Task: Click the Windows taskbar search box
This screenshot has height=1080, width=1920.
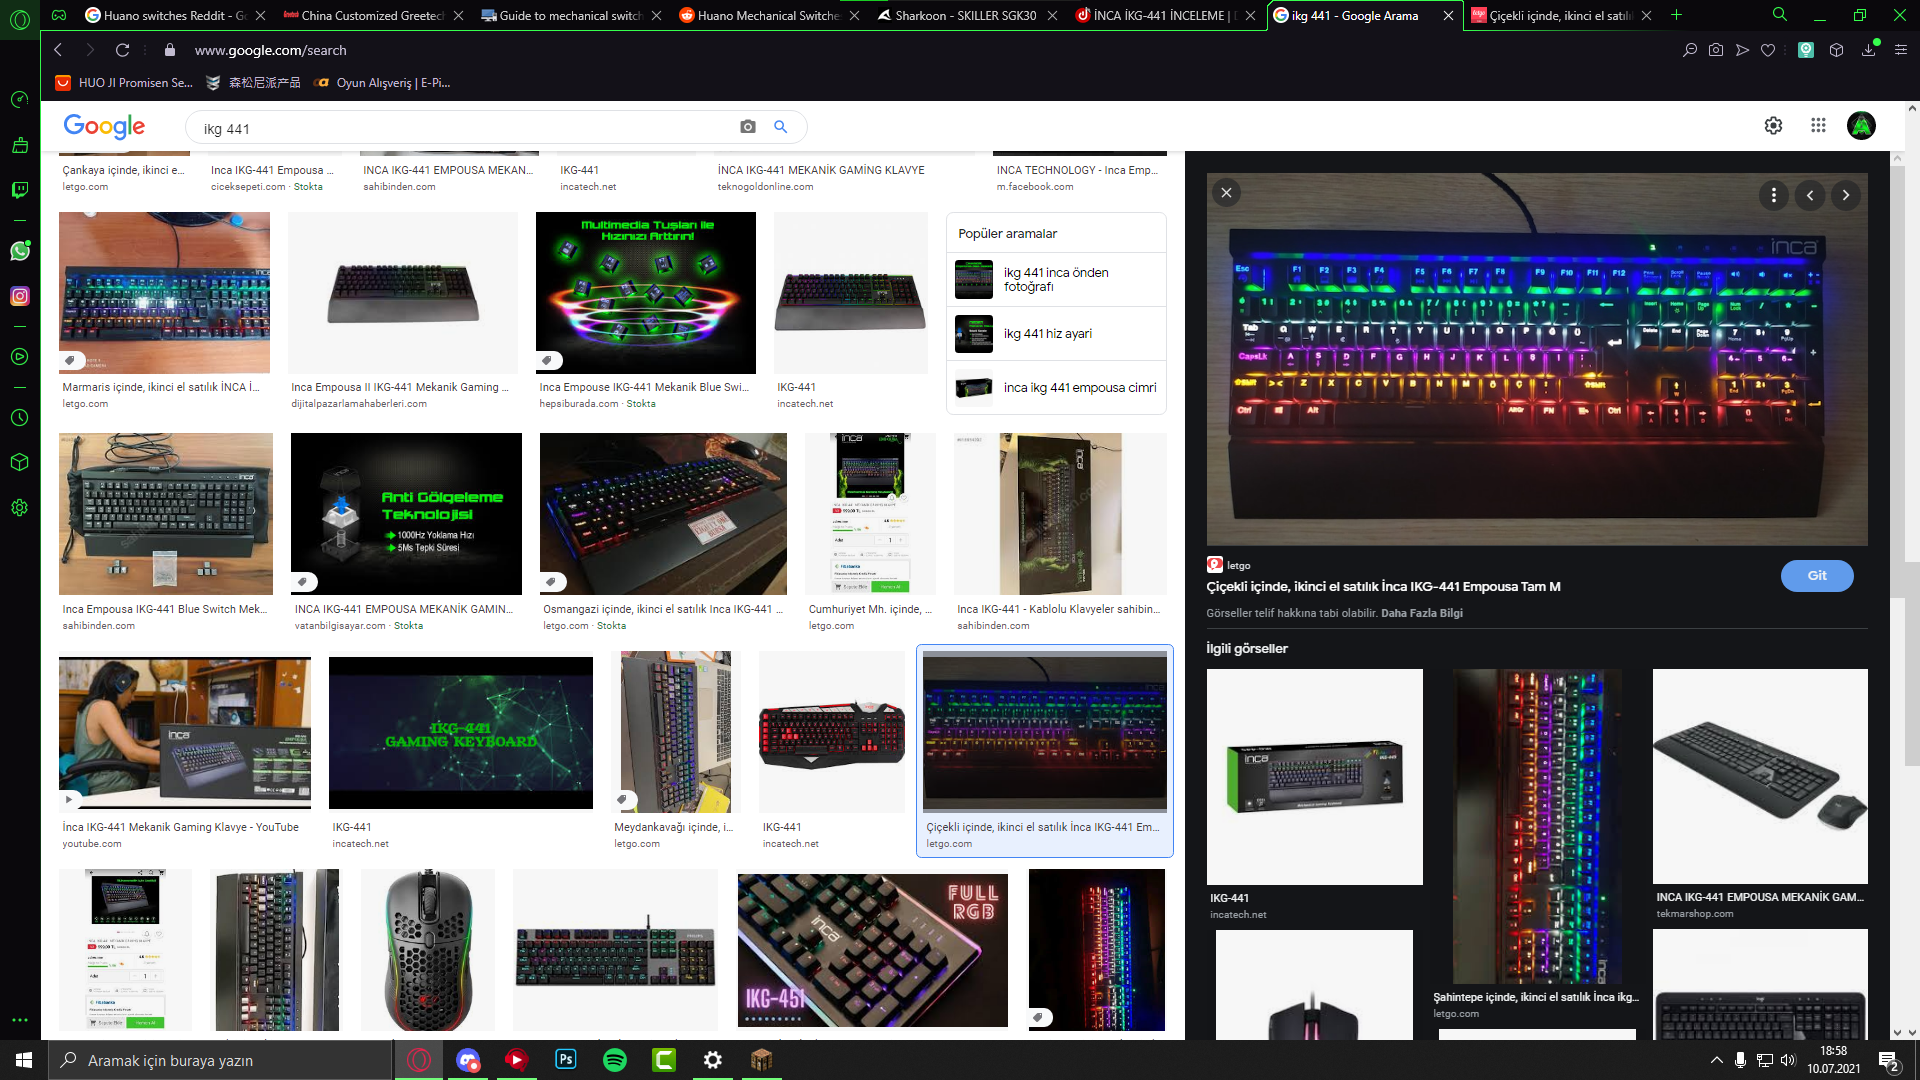Action: (220, 1060)
